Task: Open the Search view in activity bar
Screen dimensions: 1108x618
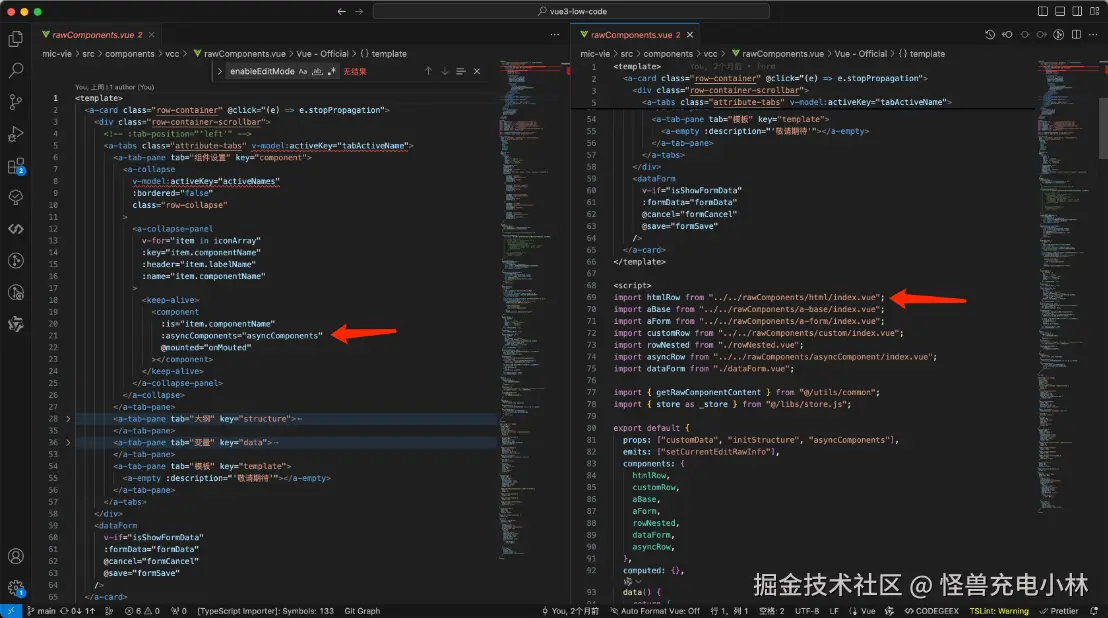Action: [x=16, y=71]
